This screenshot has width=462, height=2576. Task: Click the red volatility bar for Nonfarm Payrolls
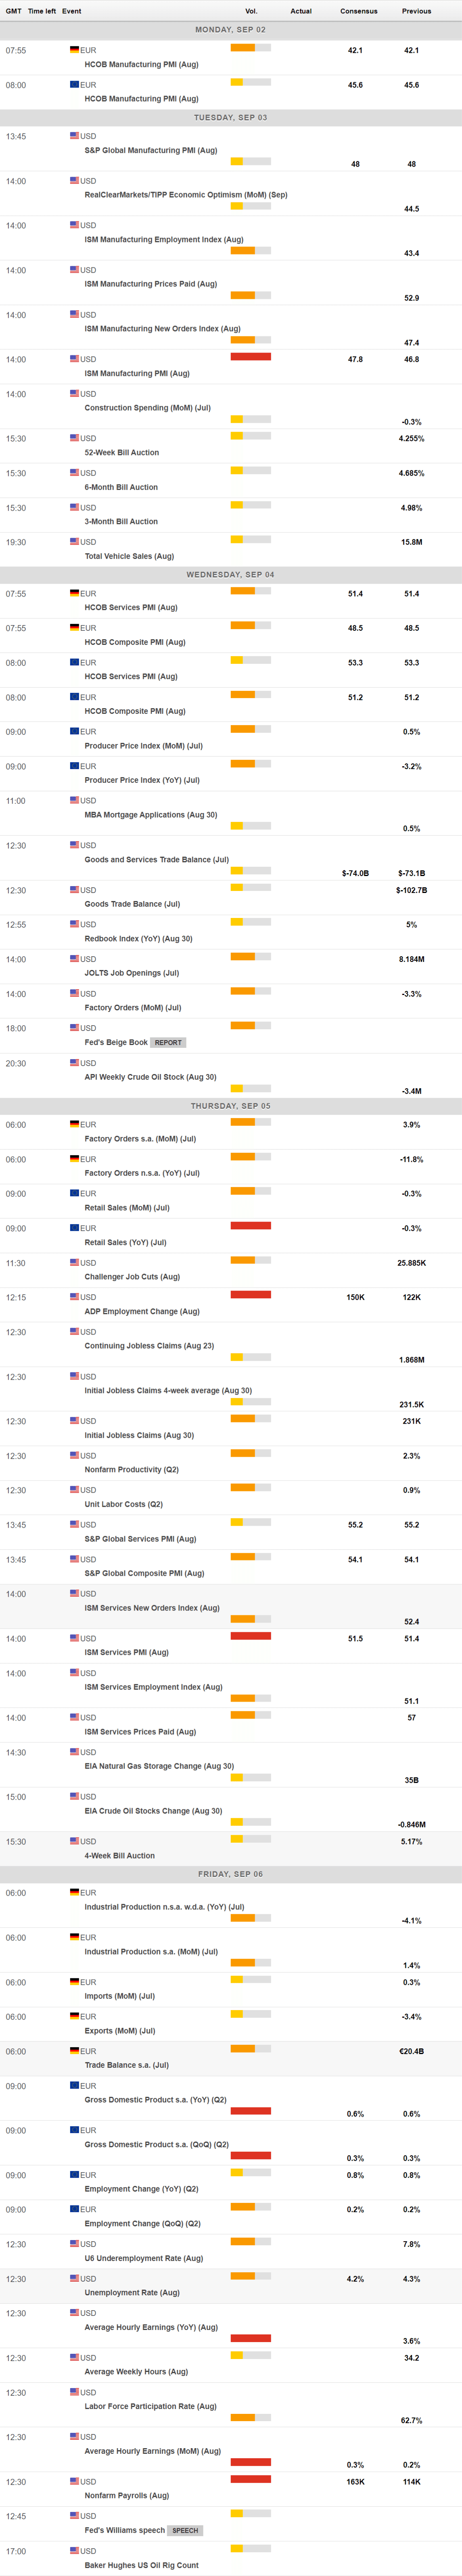pos(250,2479)
